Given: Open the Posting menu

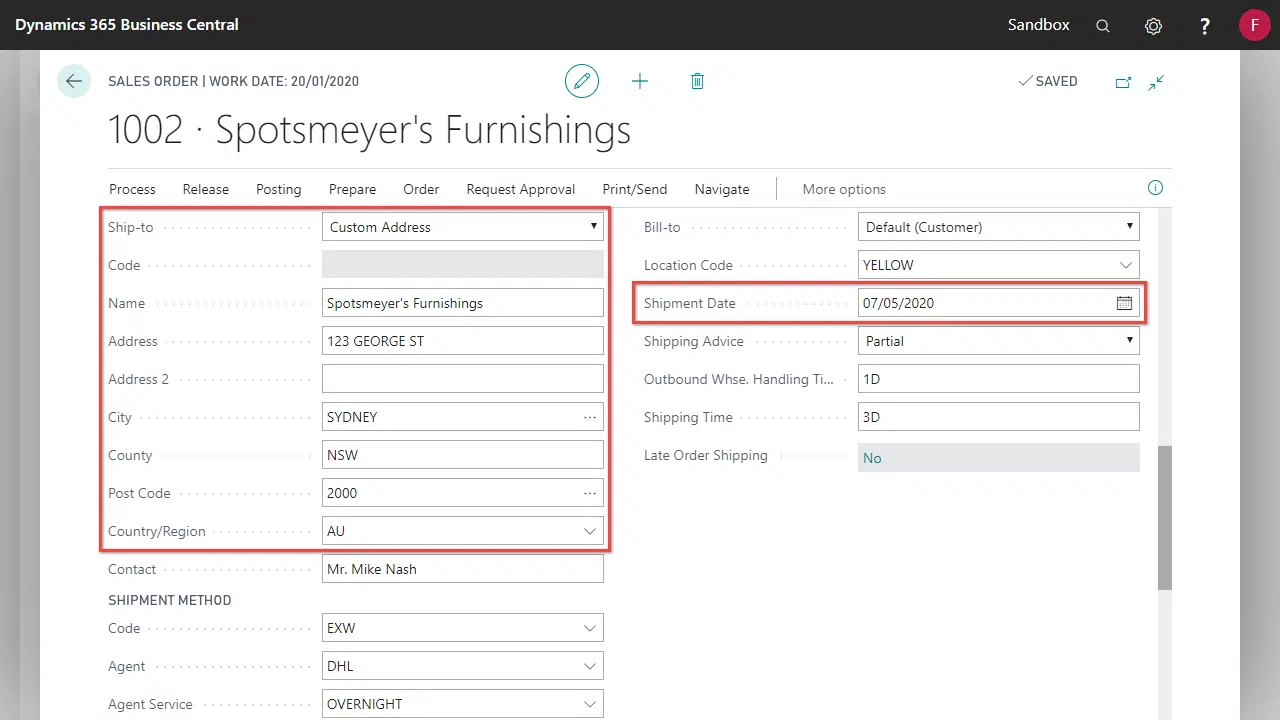Looking at the screenshot, I should [278, 189].
